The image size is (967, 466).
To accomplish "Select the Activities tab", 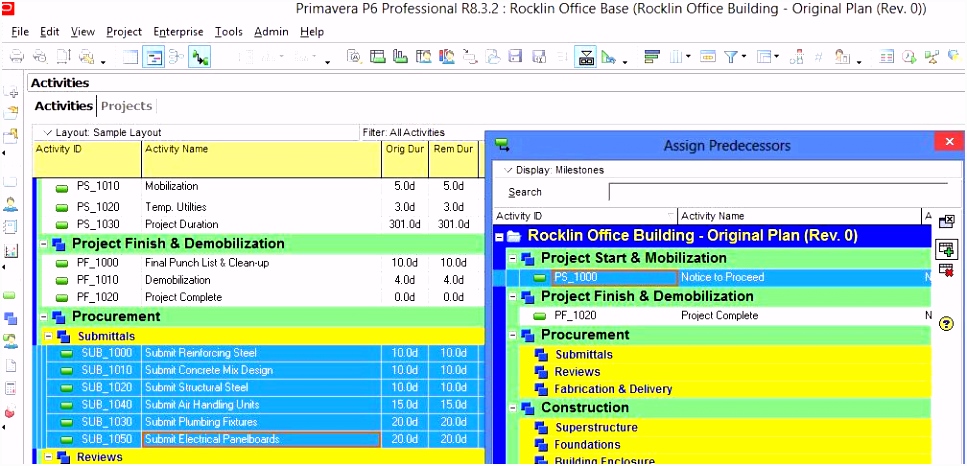I will (x=63, y=106).
